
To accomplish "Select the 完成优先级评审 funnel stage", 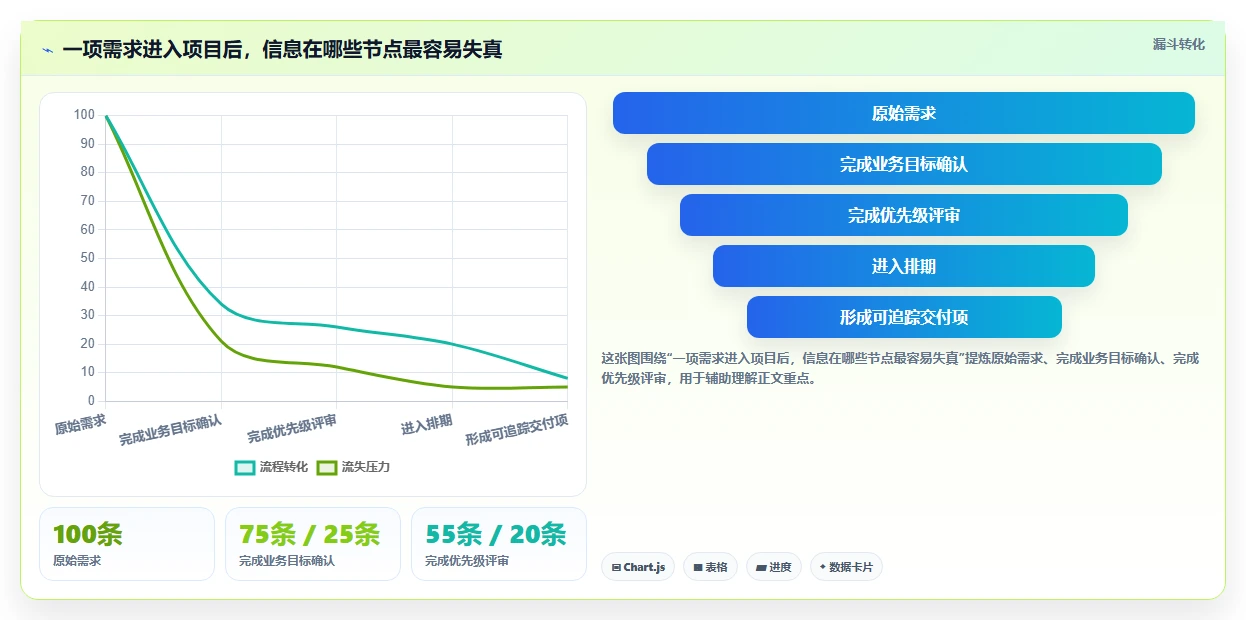I will tap(904, 215).
